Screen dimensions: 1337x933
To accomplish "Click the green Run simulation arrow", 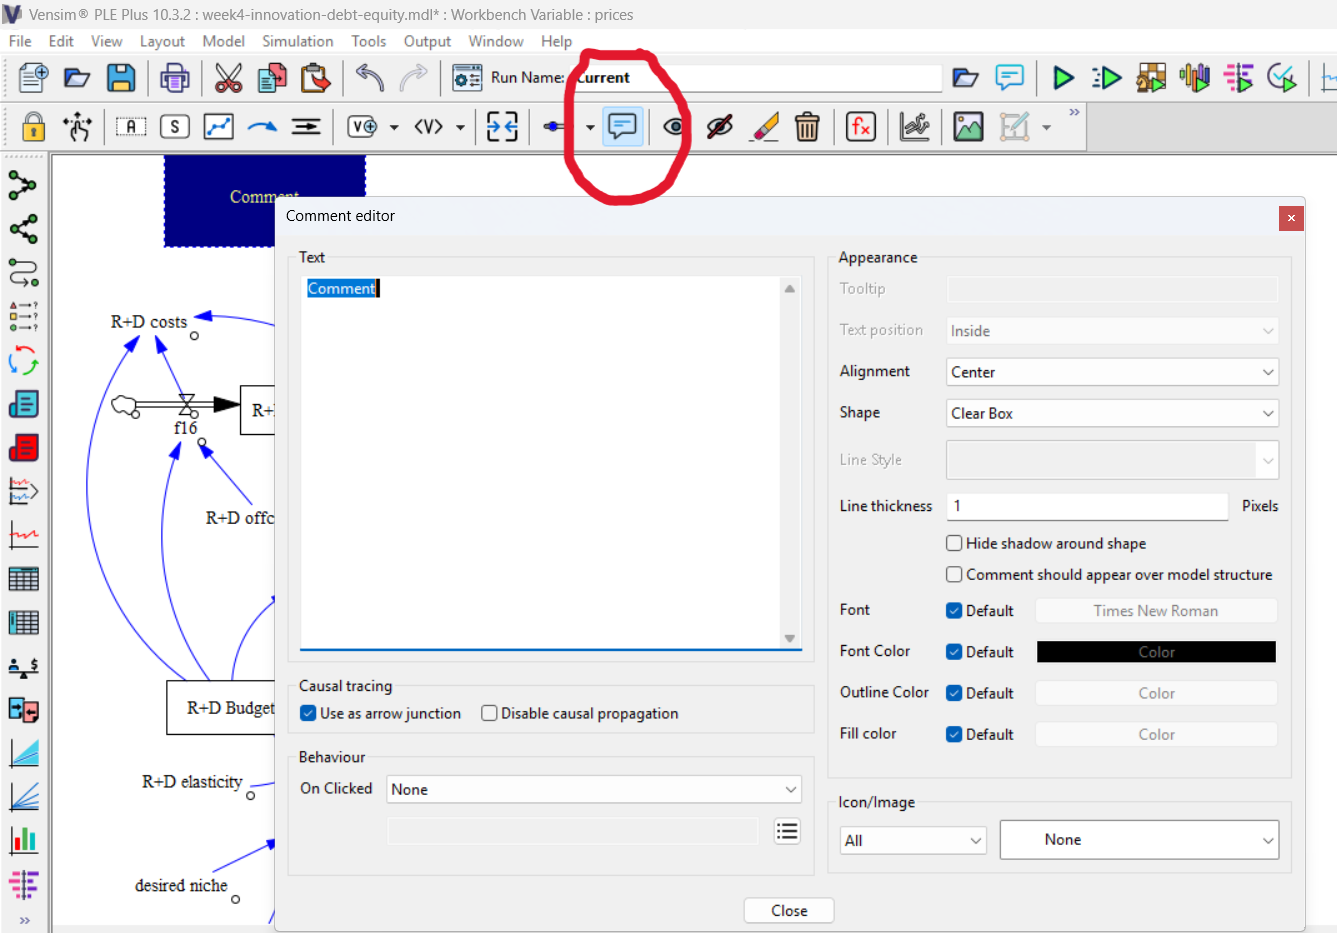I will coord(1063,78).
